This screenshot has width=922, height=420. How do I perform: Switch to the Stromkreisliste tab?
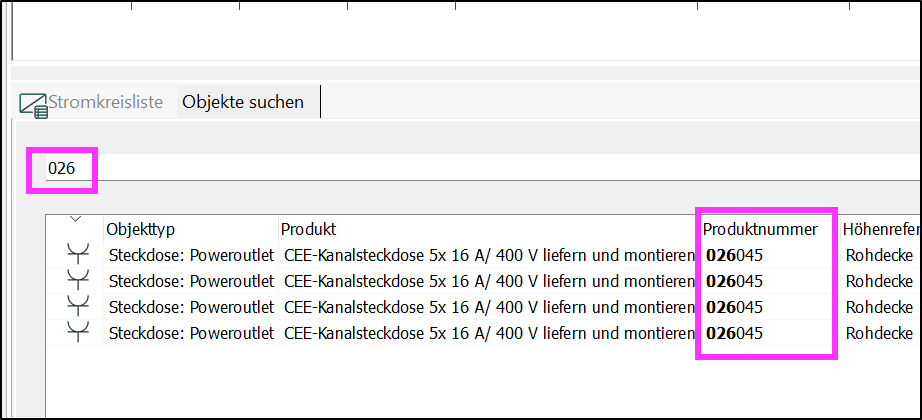pos(105,102)
